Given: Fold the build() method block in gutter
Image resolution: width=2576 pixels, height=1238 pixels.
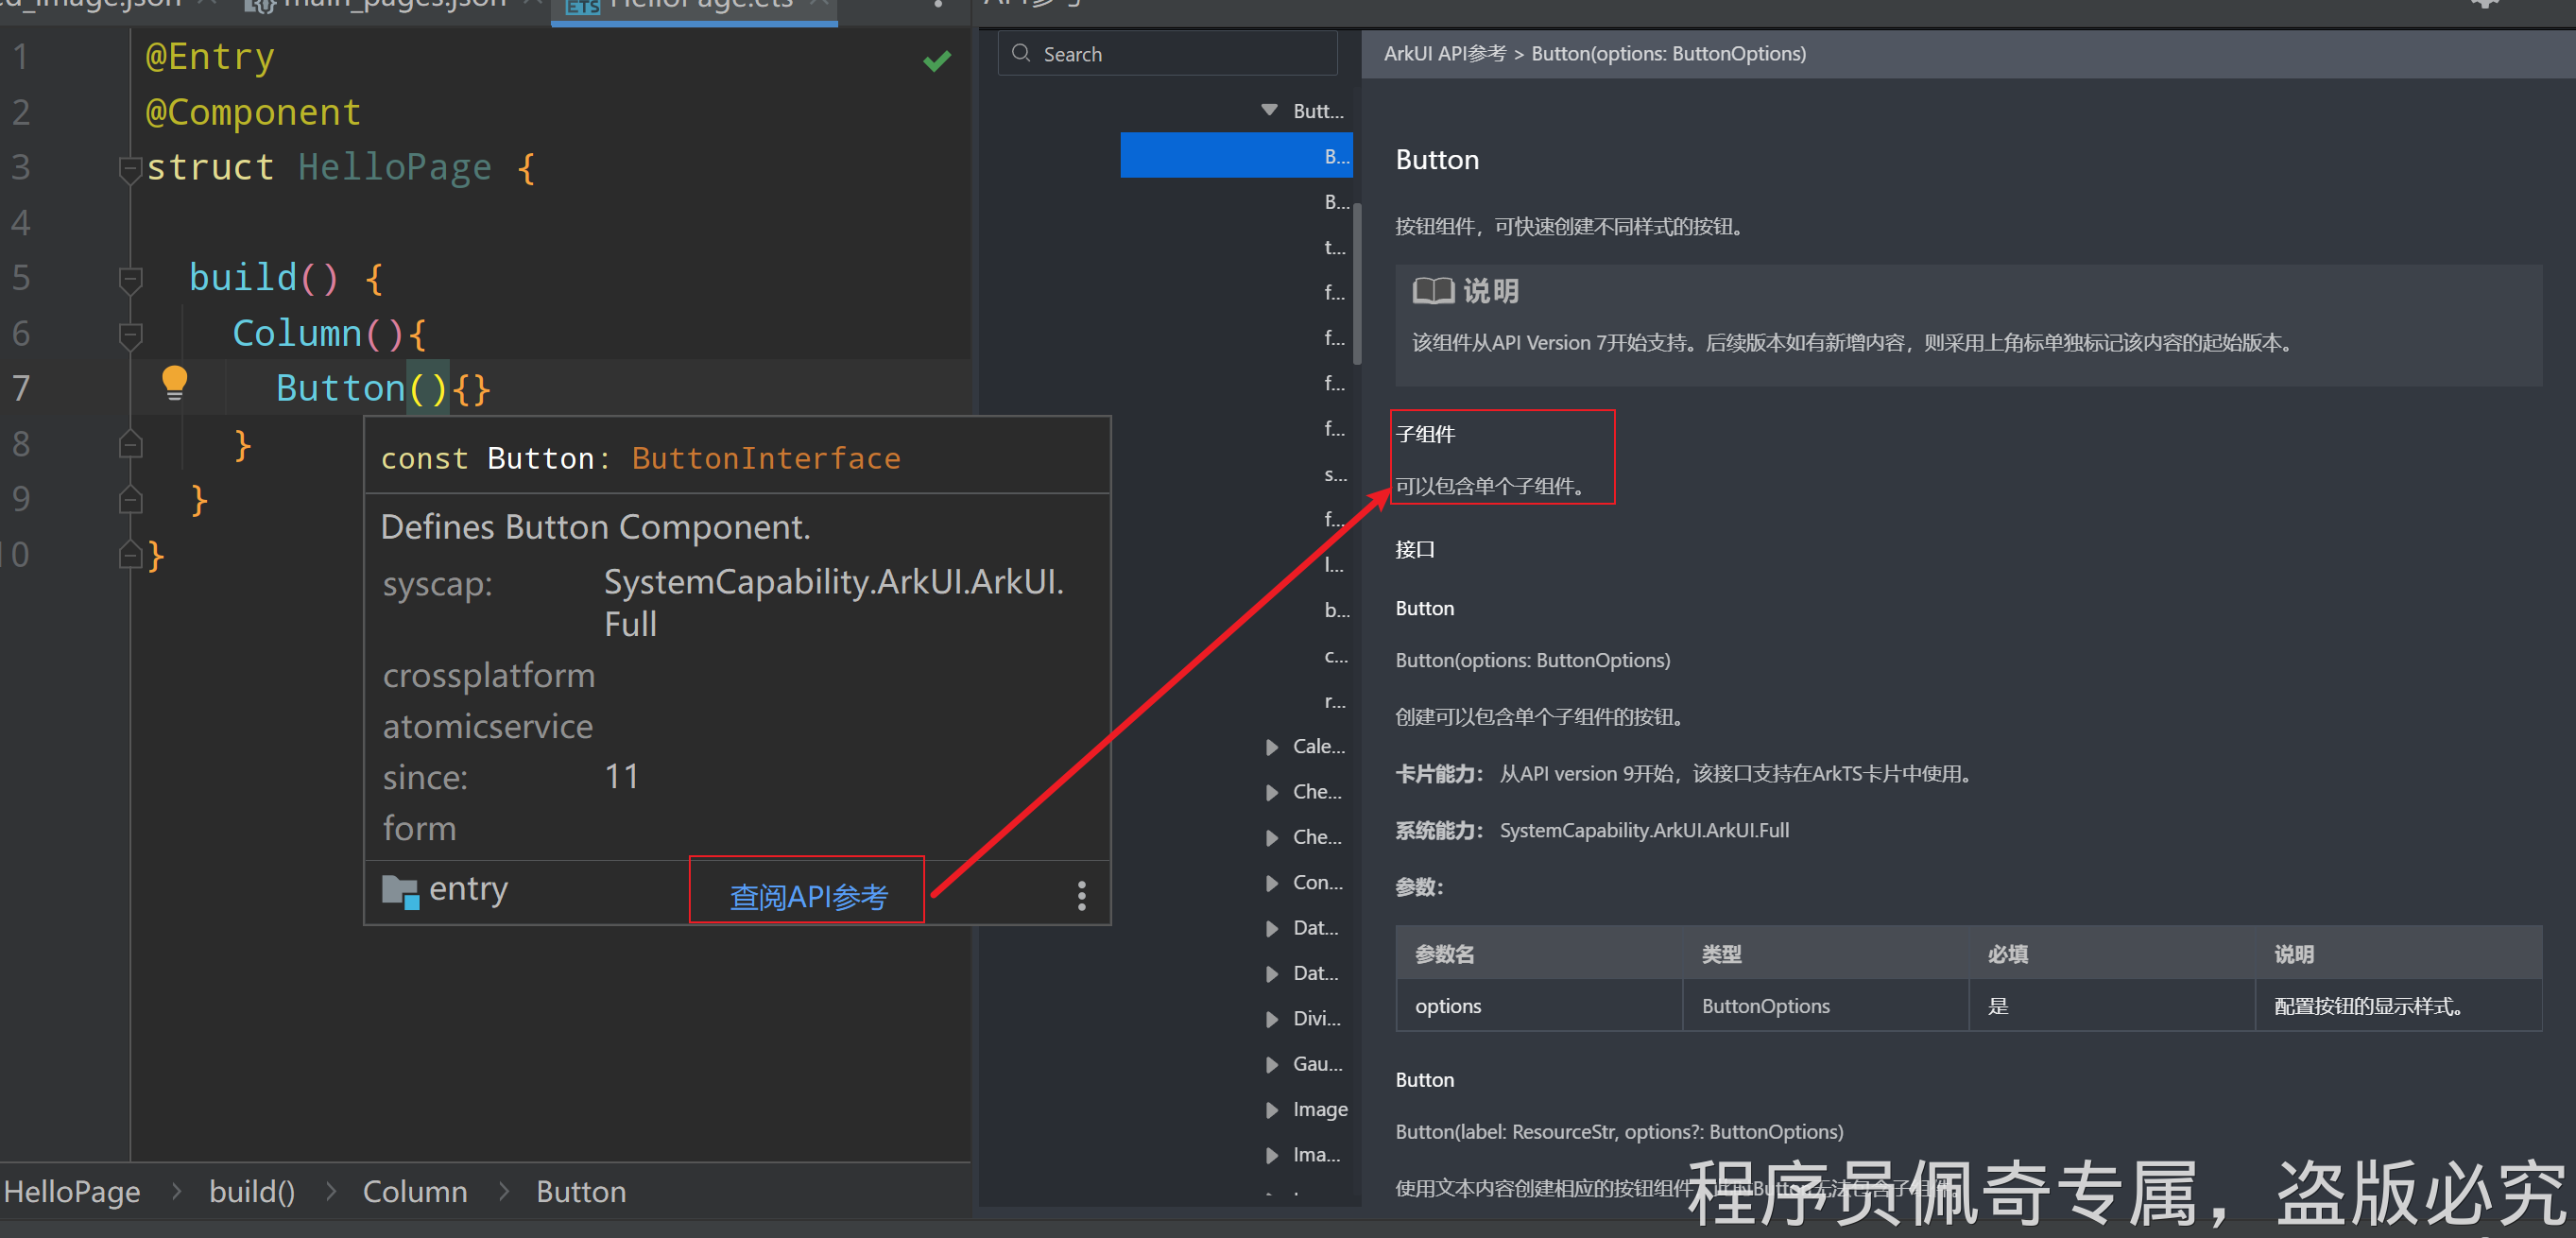Looking at the screenshot, I should point(130,278).
